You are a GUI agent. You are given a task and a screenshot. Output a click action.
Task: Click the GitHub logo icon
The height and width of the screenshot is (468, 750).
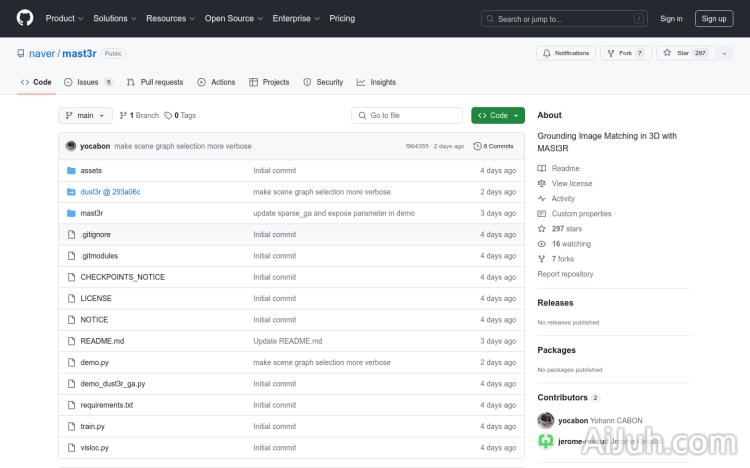[25, 18]
